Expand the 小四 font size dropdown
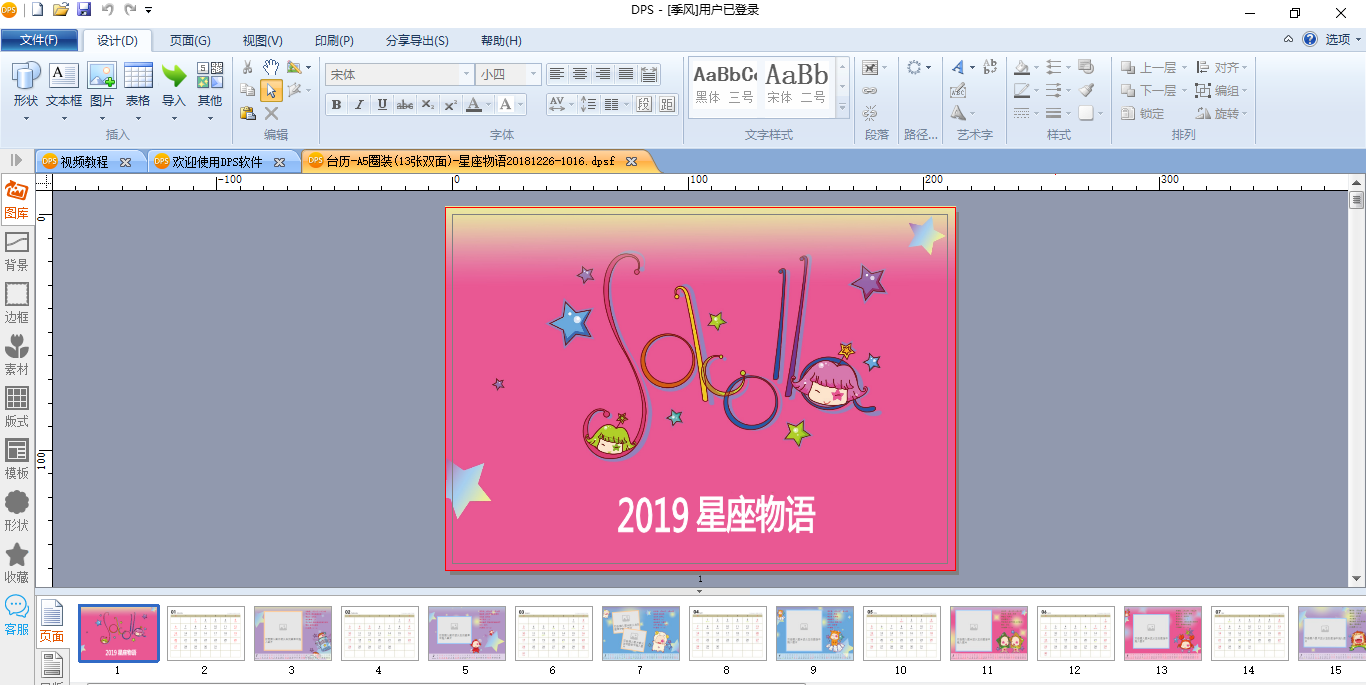 (x=534, y=74)
